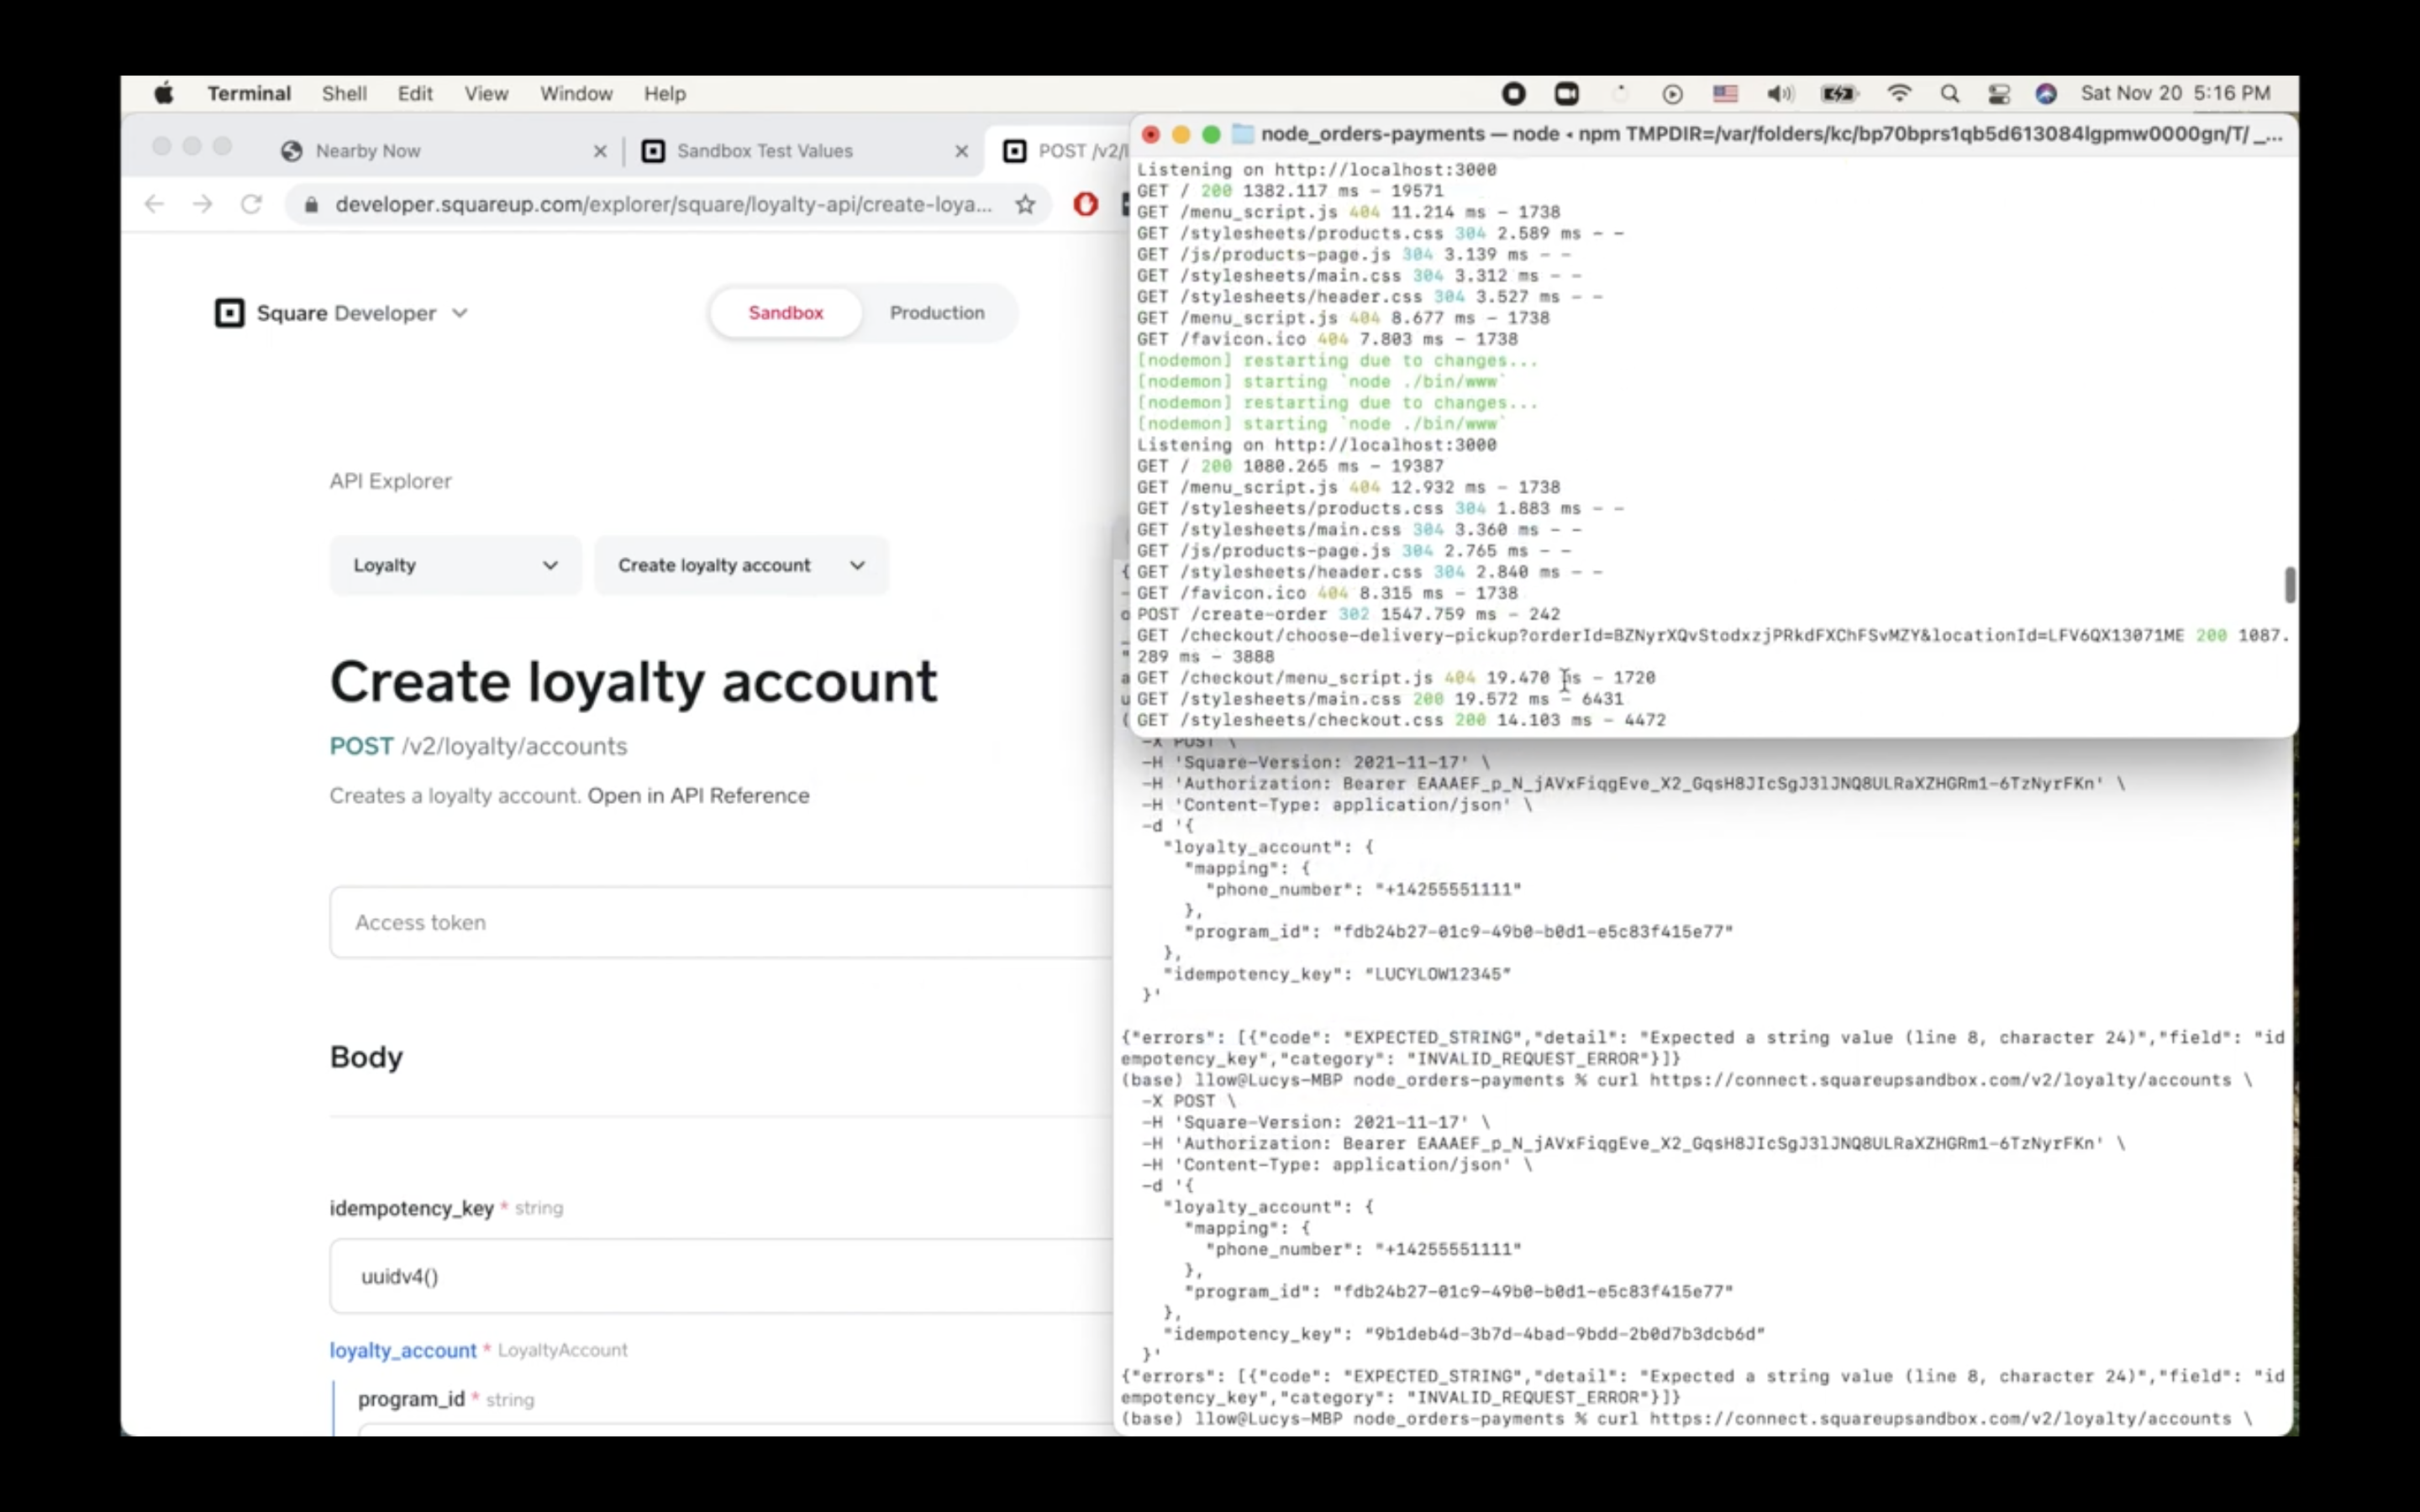Screen dimensions: 2420x1512
Task: Switch environment to Production
Action: point(936,313)
